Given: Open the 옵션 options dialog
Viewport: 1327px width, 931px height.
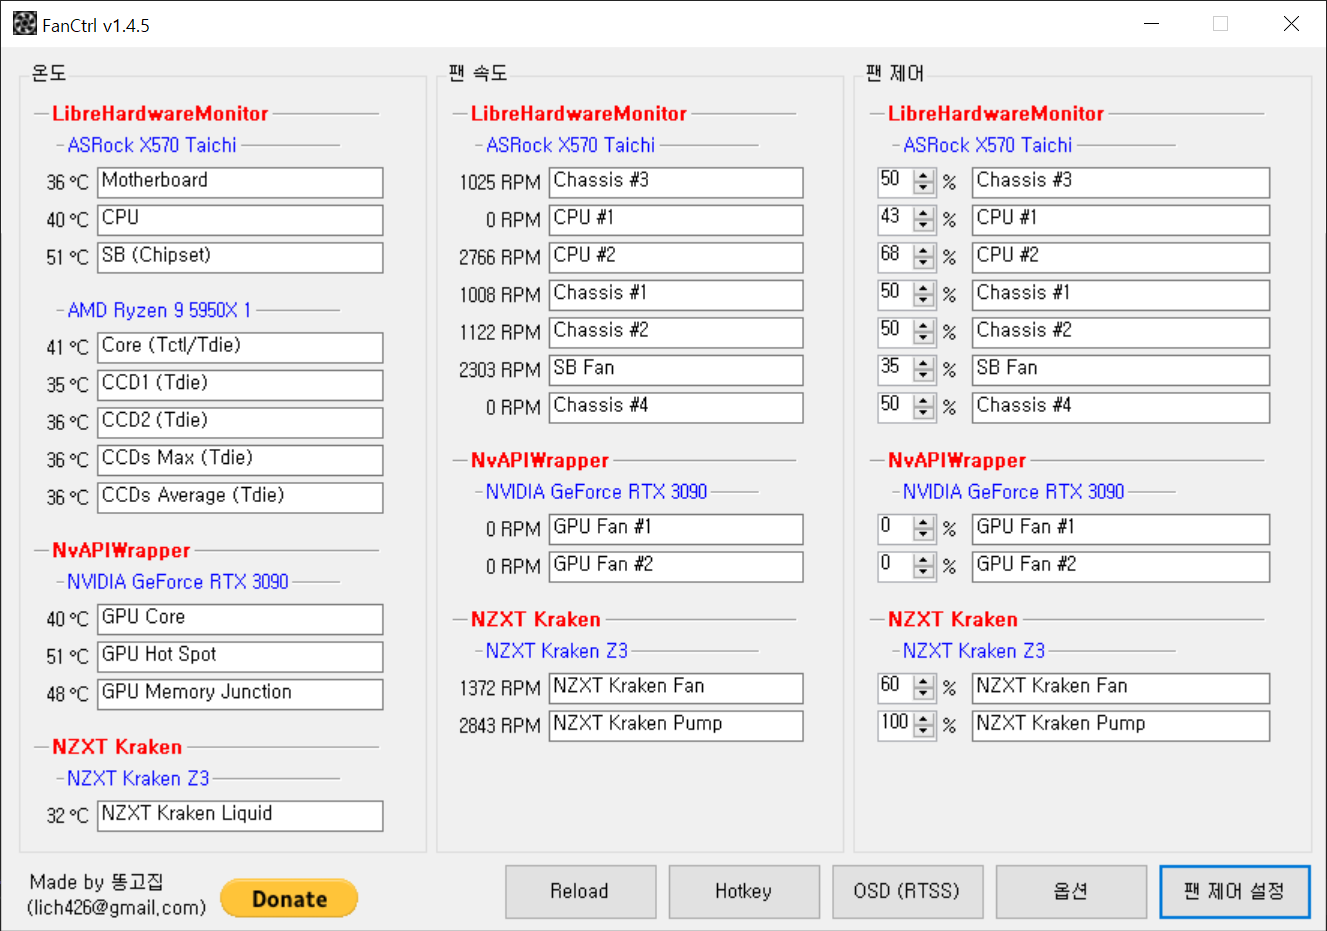Looking at the screenshot, I should coord(1071,891).
